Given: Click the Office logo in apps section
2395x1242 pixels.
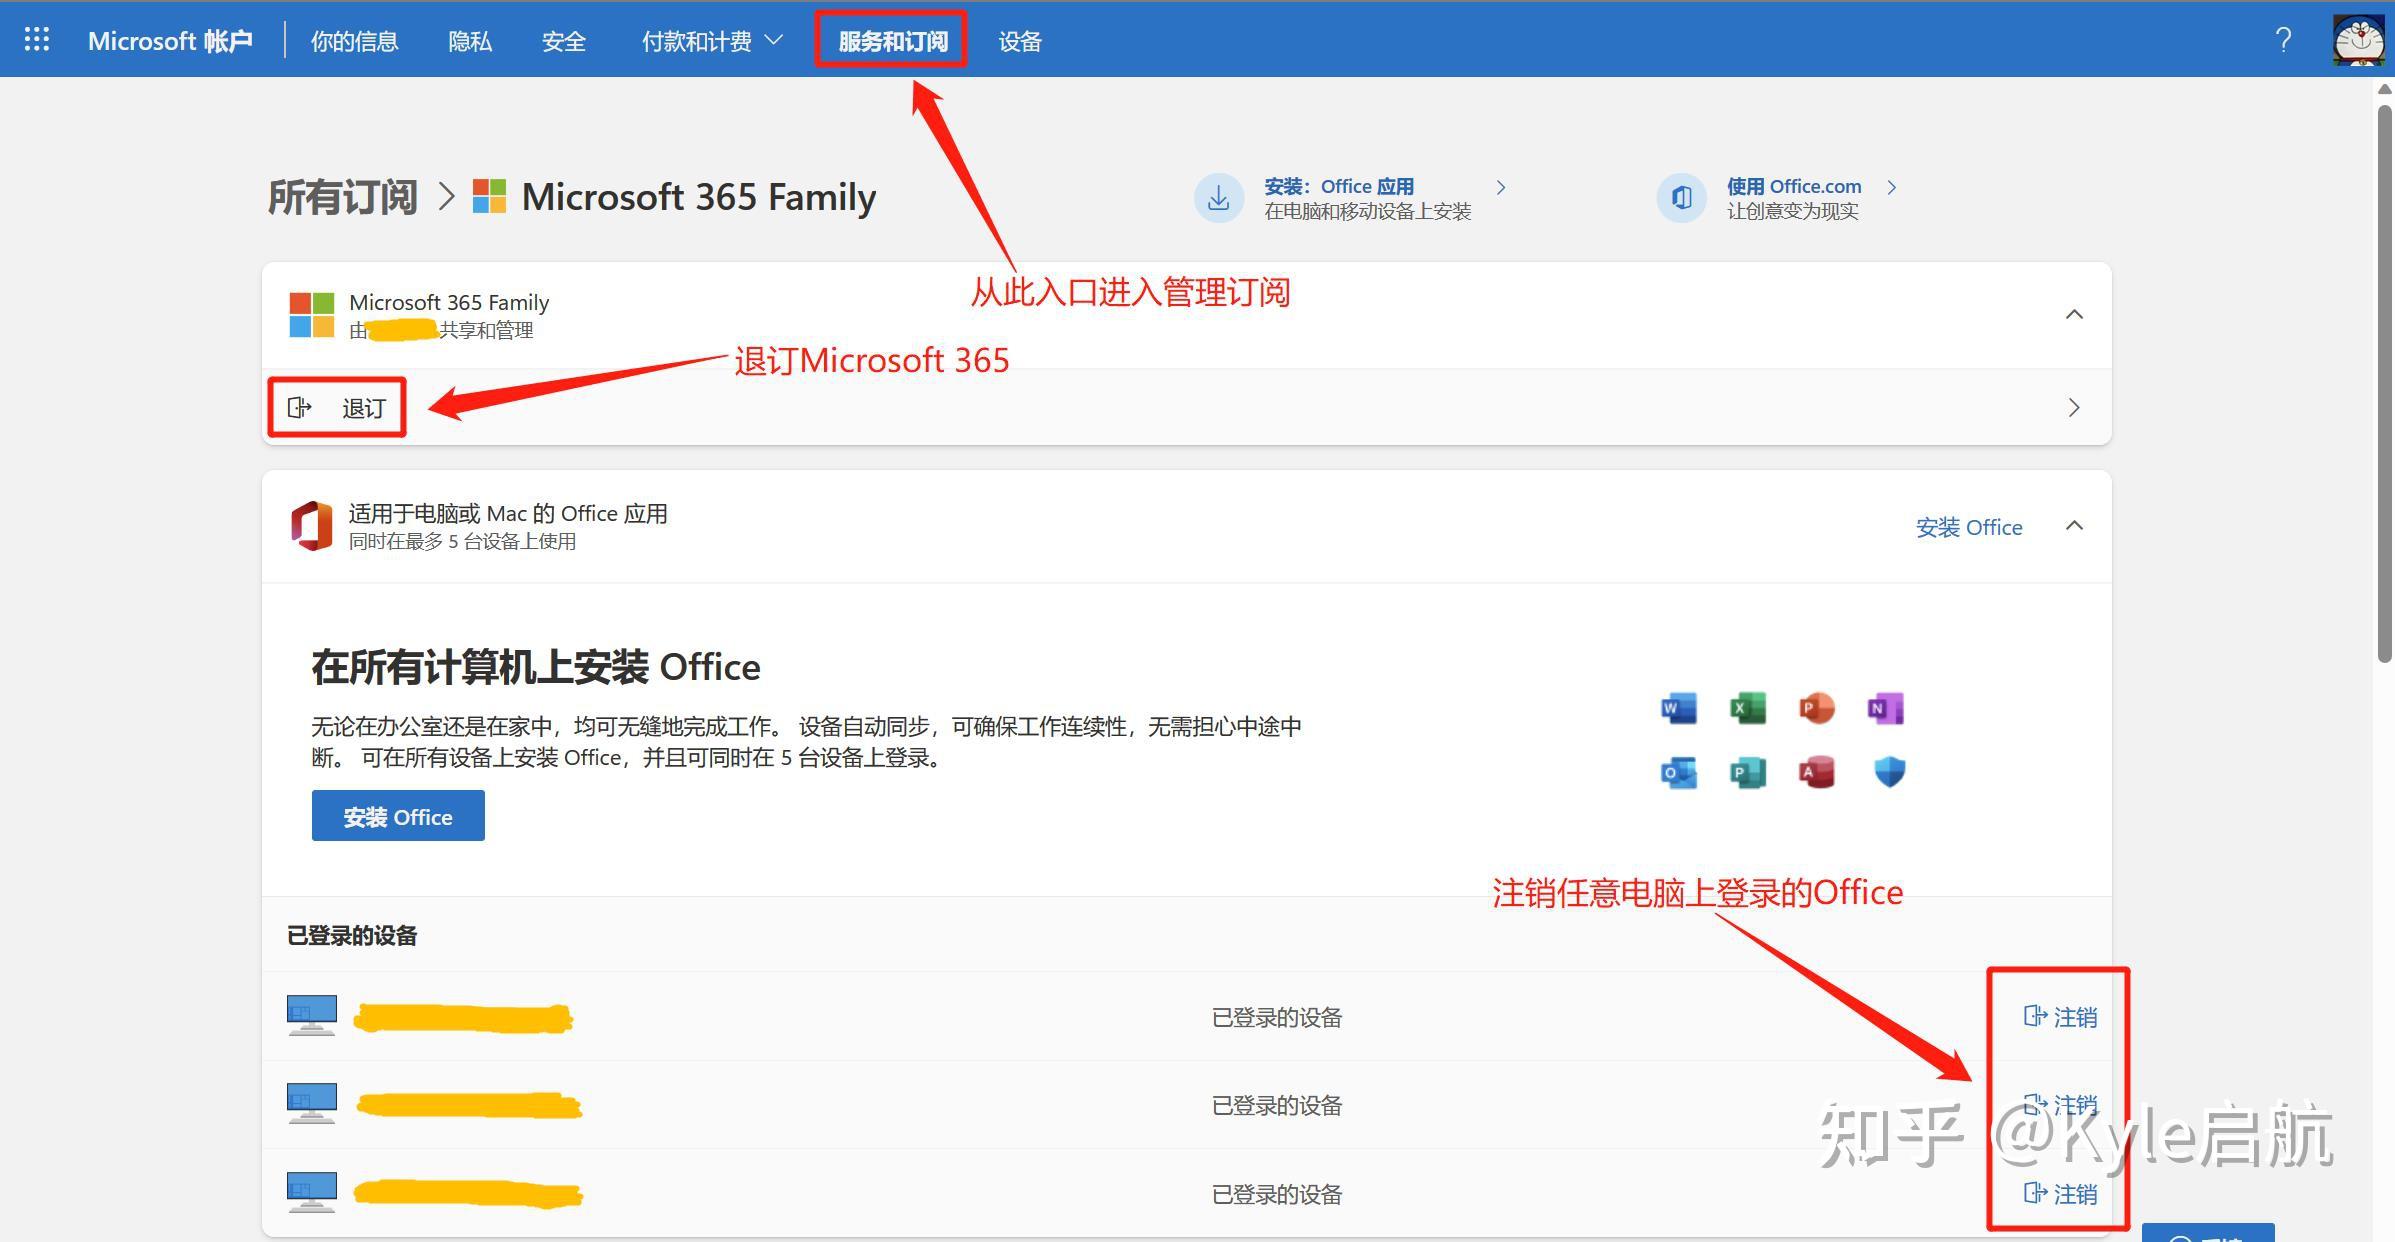Looking at the screenshot, I should coord(311,526).
